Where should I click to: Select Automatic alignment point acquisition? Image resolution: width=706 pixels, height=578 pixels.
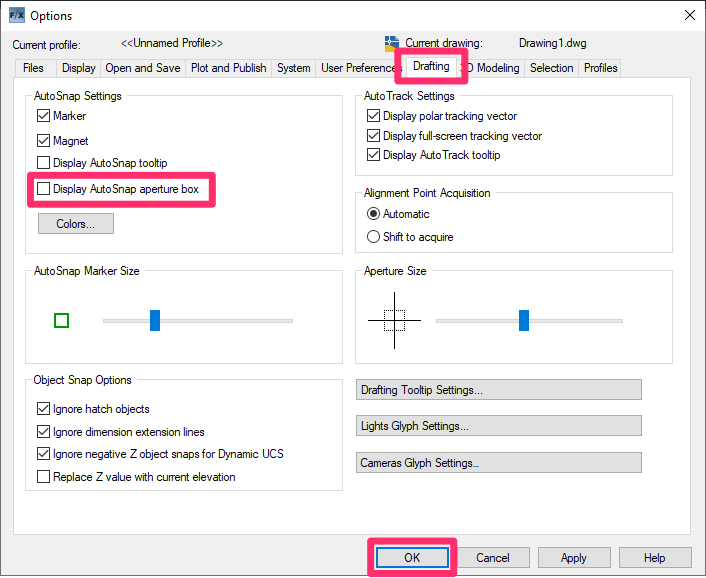(373, 213)
